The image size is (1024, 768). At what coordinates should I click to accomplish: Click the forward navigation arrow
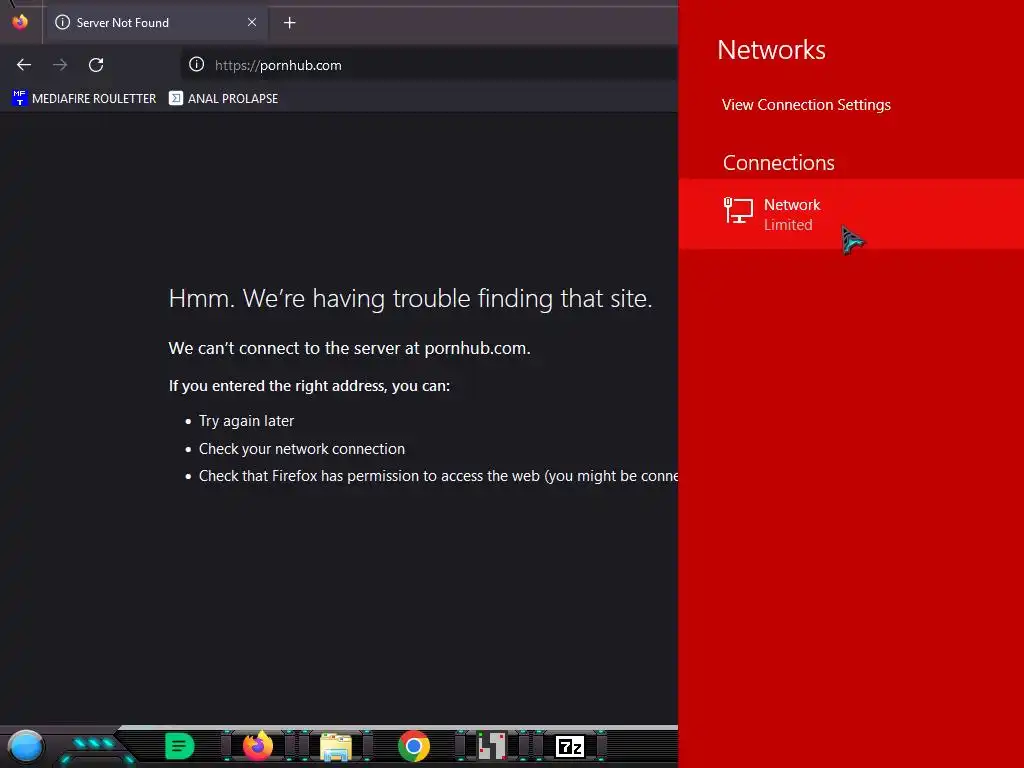click(60, 65)
